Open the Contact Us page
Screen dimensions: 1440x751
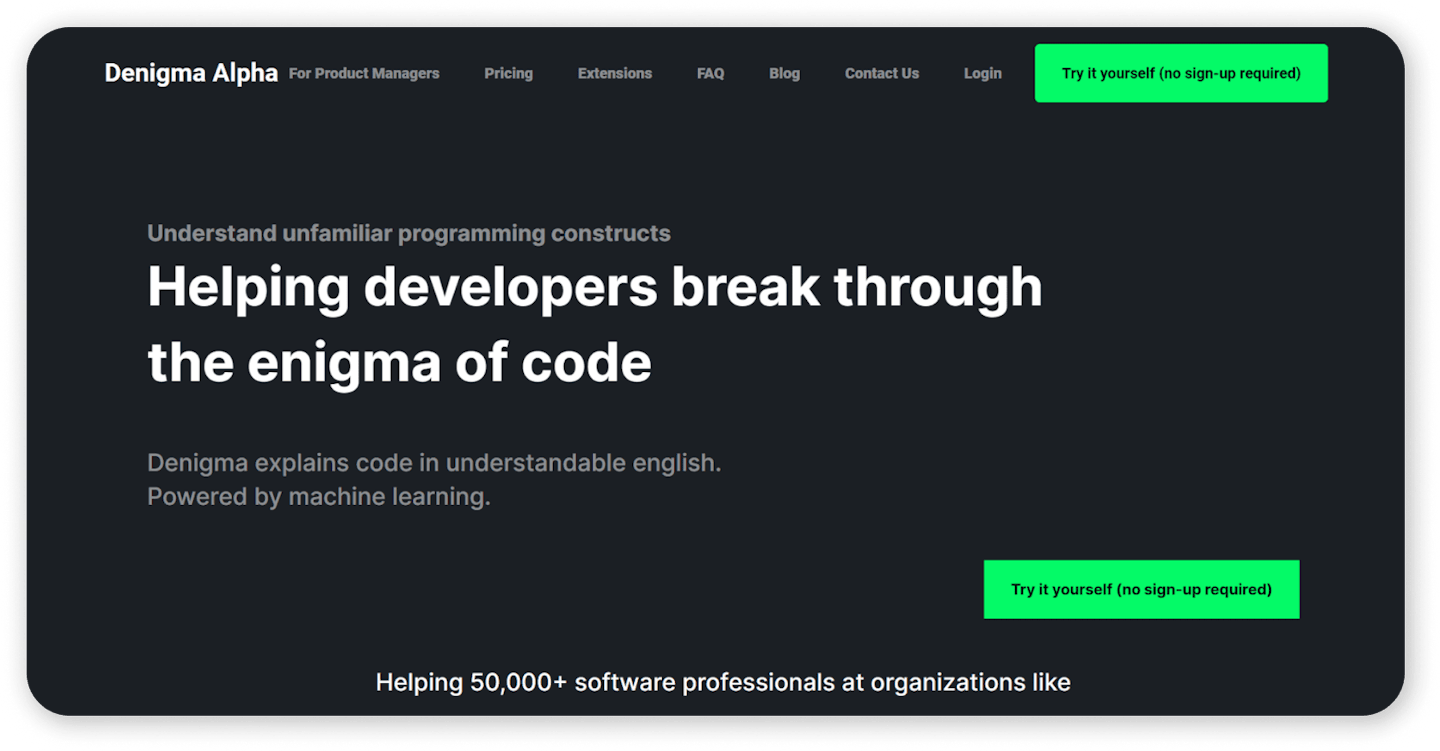coord(881,73)
